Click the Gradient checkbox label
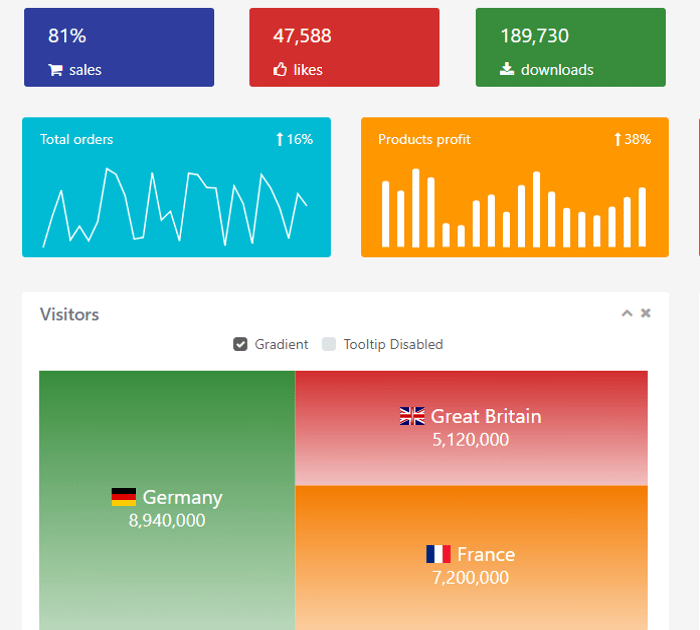This screenshot has height=630, width=700. pyautogui.click(x=281, y=344)
